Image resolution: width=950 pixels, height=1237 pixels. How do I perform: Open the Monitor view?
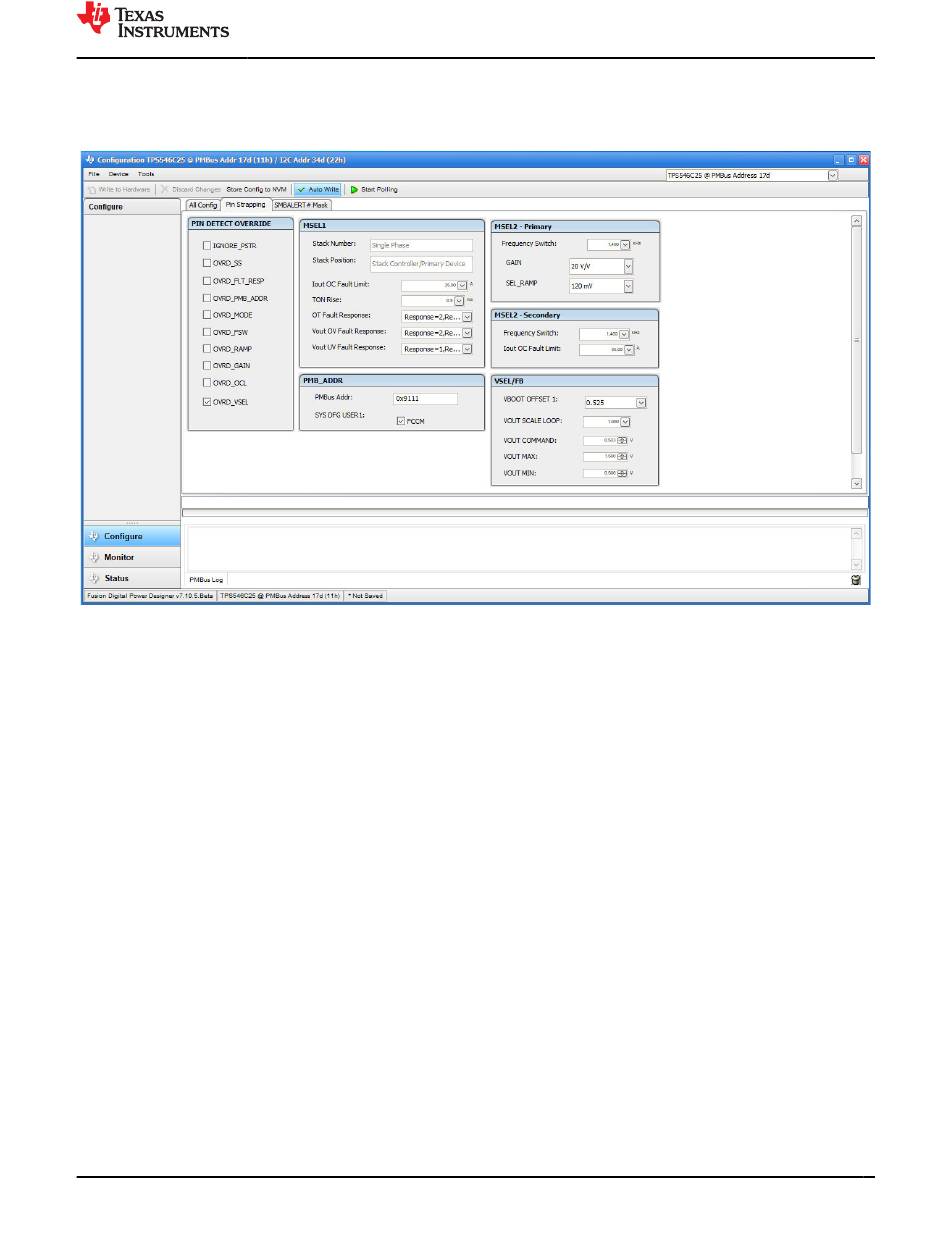132,557
